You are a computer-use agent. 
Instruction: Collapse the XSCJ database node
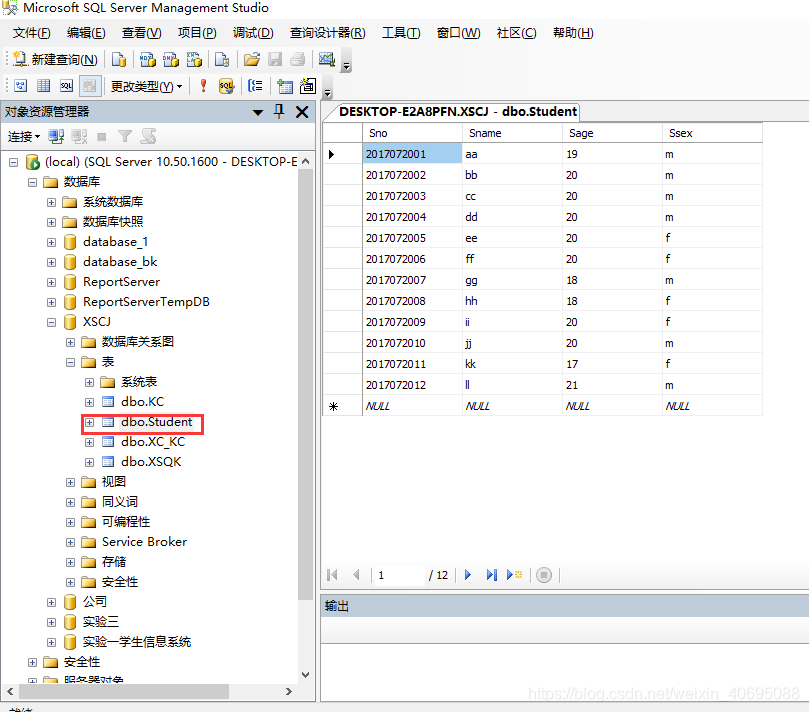(x=51, y=322)
